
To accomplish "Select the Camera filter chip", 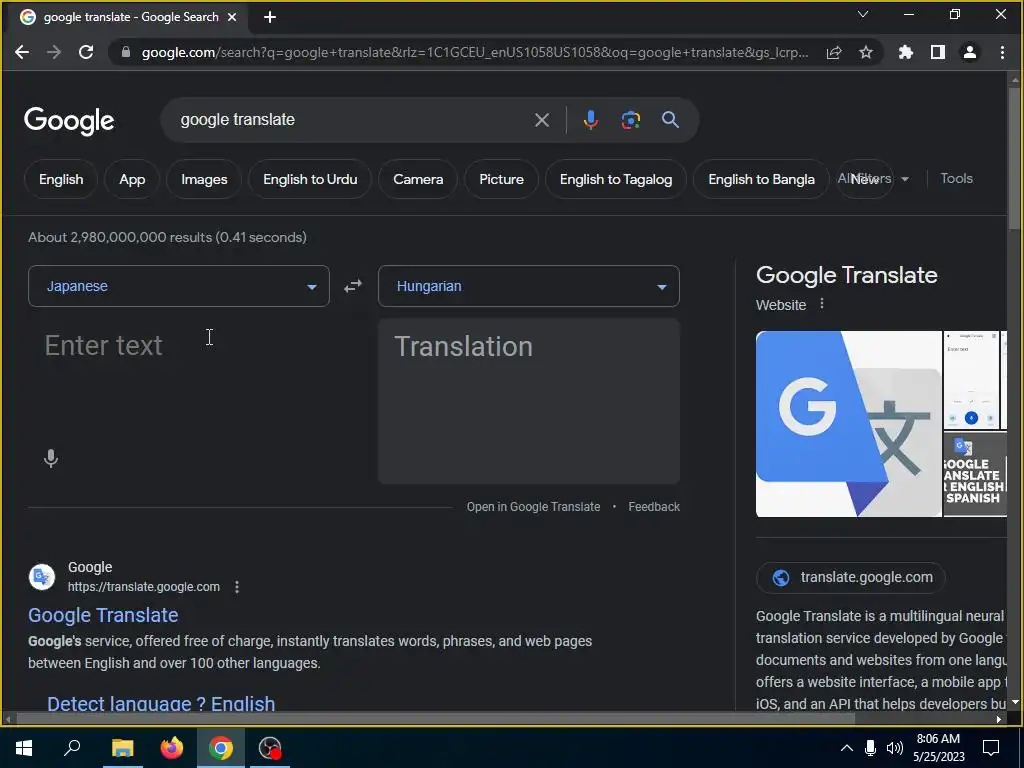I will 418,179.
